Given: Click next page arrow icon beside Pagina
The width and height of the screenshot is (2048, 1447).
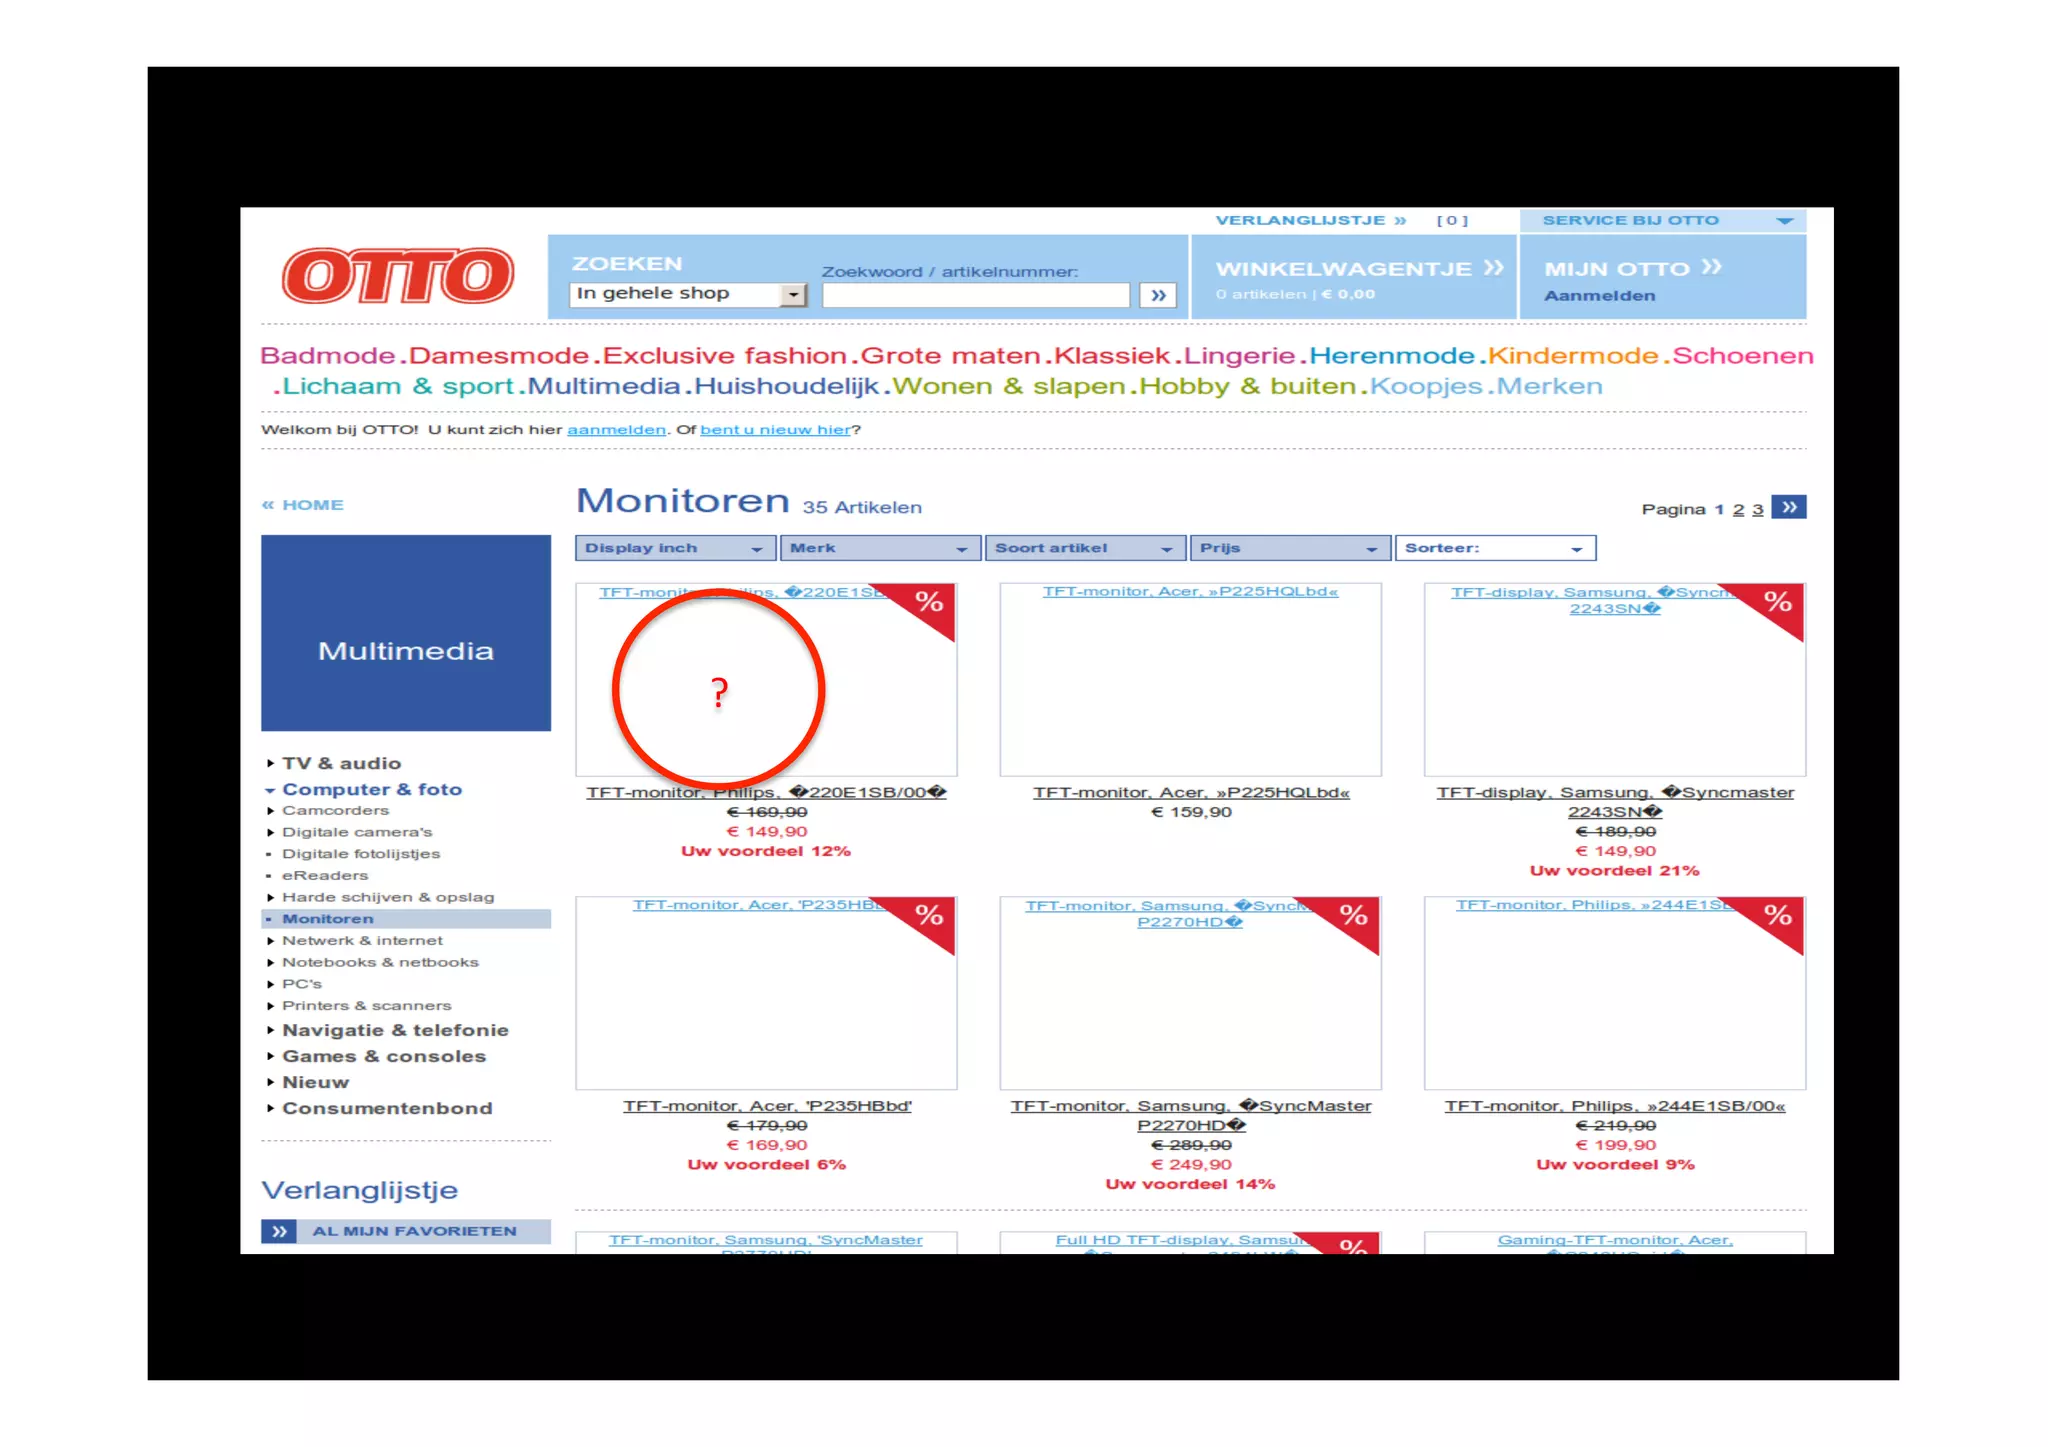Looking at the screenshot, I should (1788, 508).
